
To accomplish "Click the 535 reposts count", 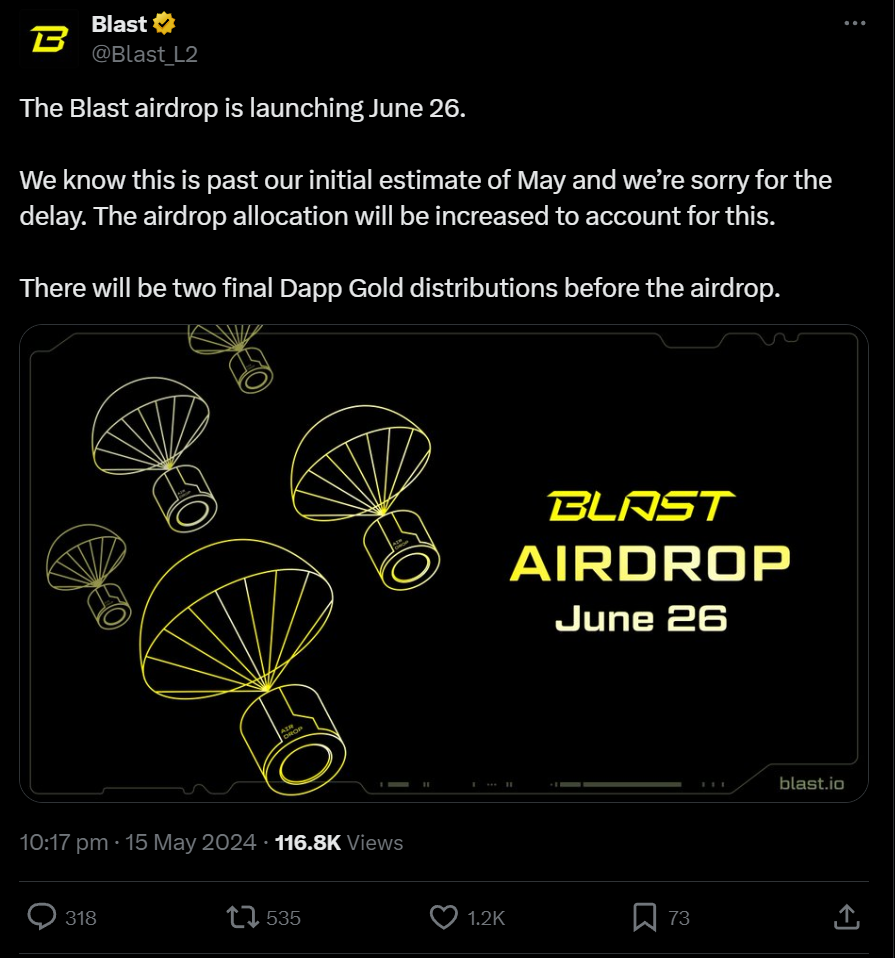I will click(x=283, y=918).
